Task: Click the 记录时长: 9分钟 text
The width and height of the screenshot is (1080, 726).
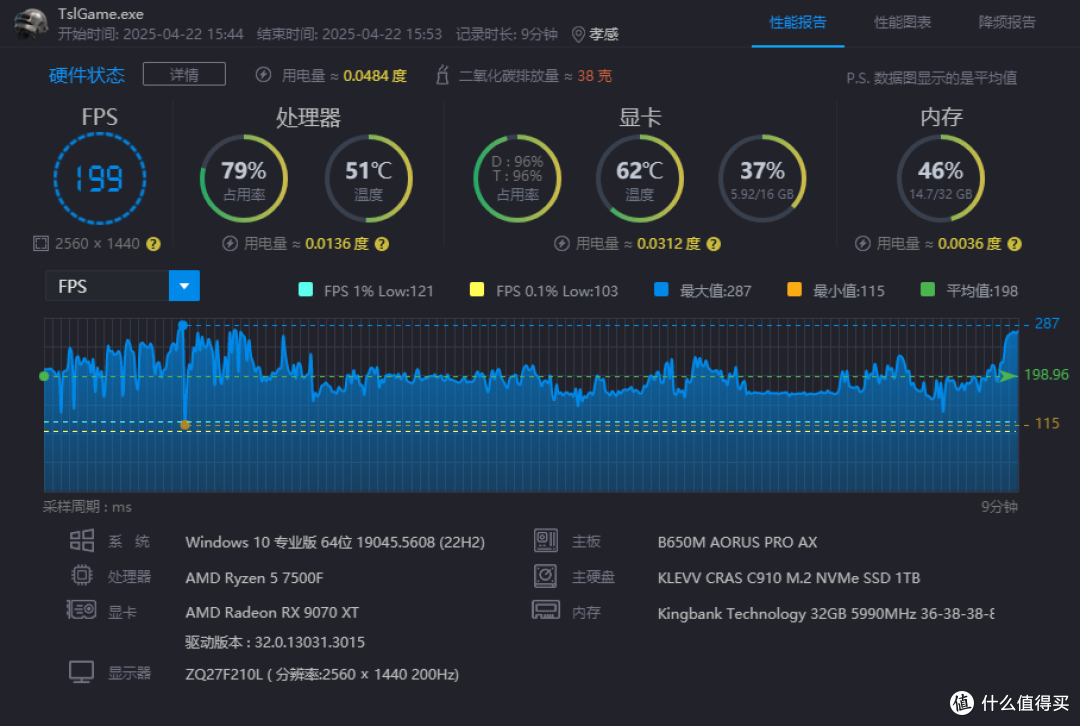Action: 506,34
